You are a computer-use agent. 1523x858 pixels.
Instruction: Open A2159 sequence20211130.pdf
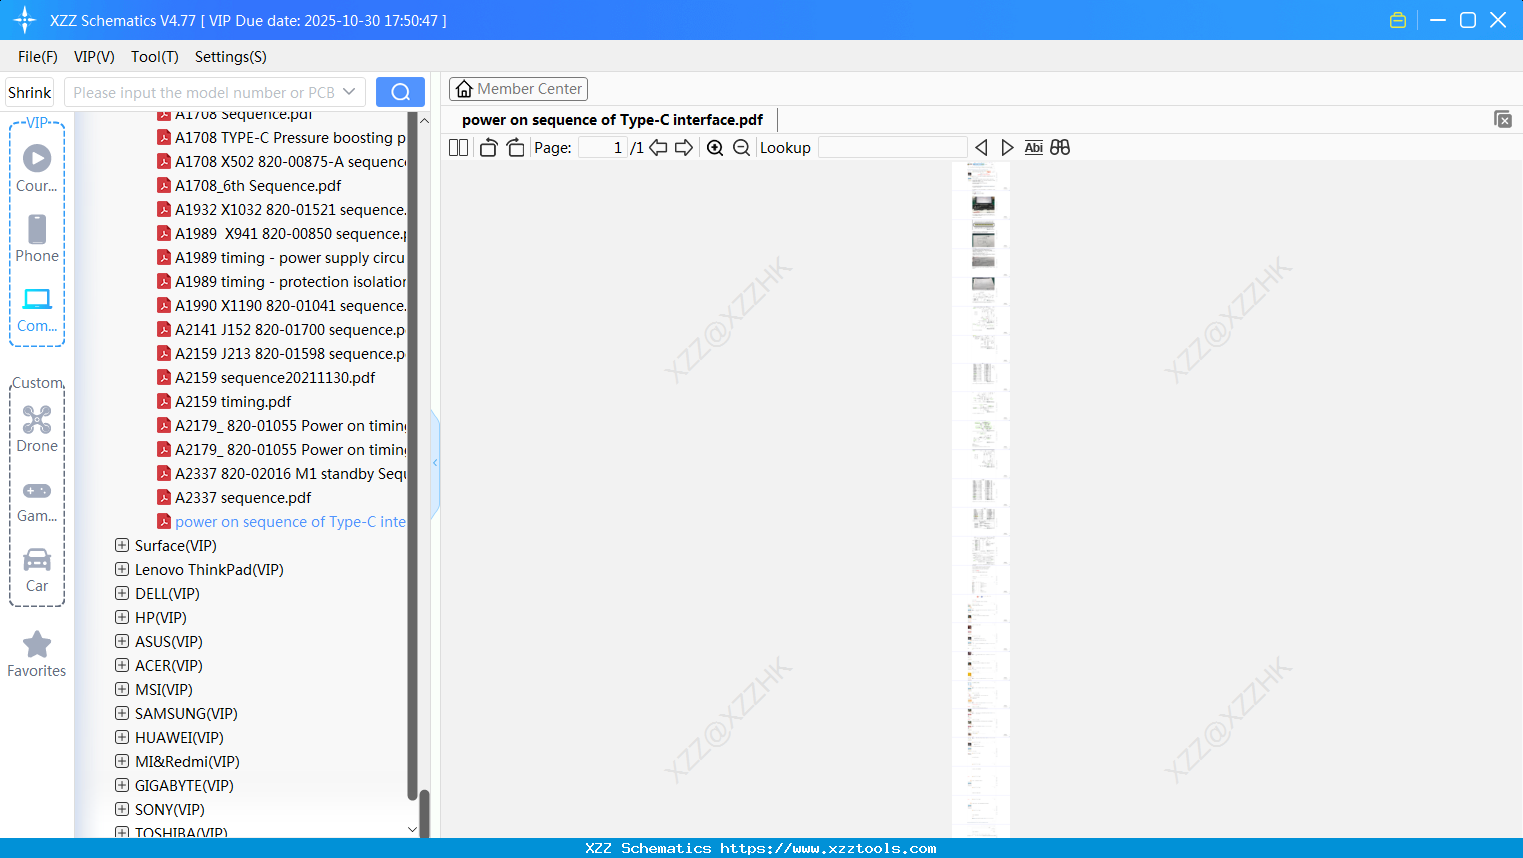click(267, 377)
